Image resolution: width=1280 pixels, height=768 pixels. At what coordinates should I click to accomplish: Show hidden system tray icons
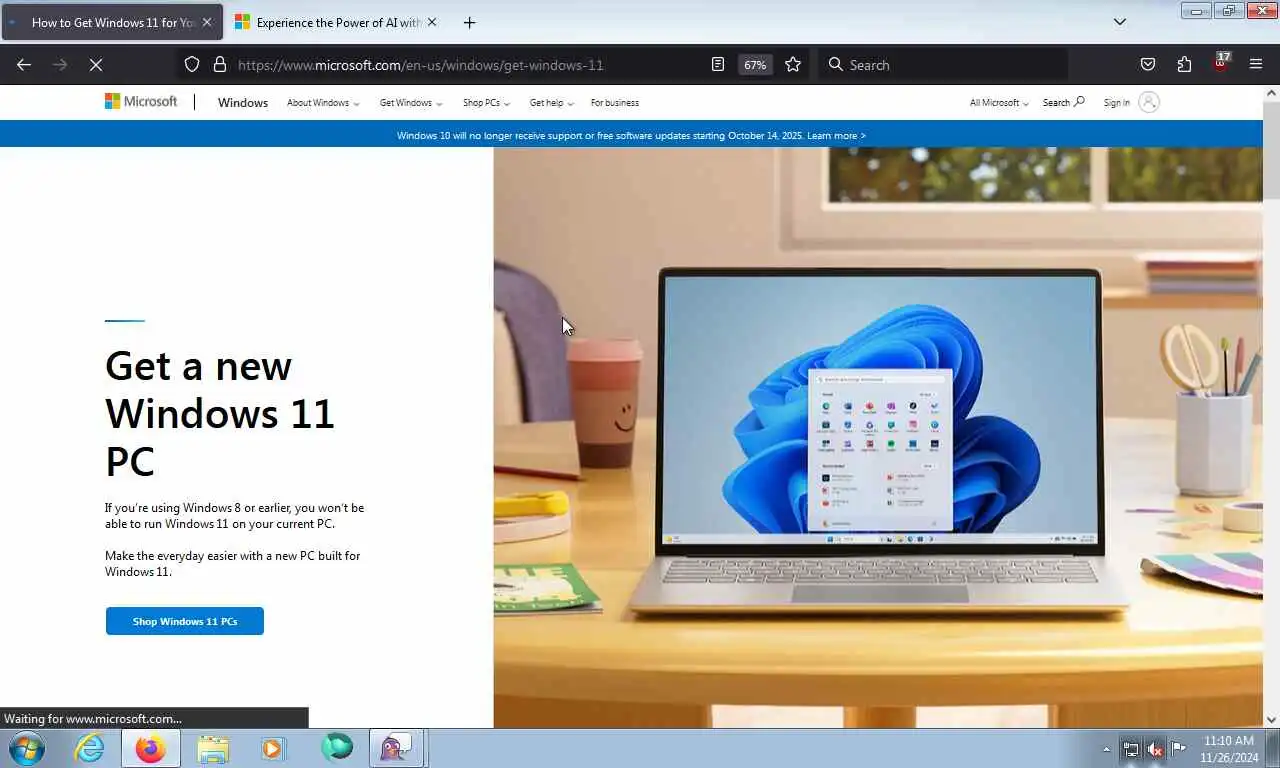[x=1106, y=749]
